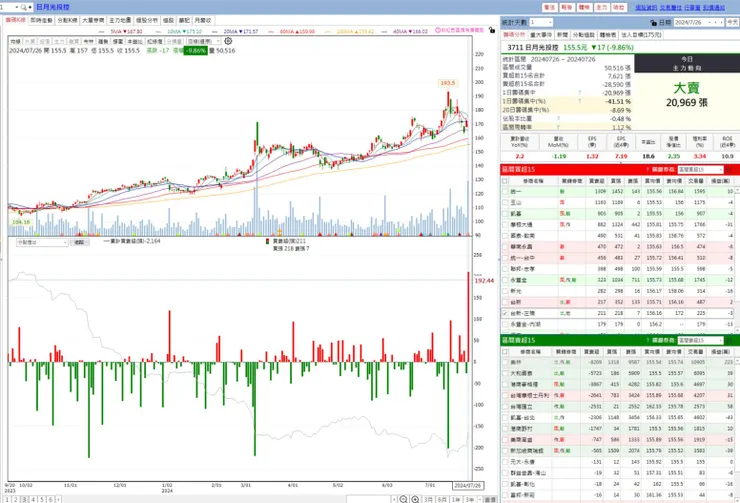This screenshot has width=740, height=503.
Task: Switch to the 個股分析 tab
Action: (147, 20)
